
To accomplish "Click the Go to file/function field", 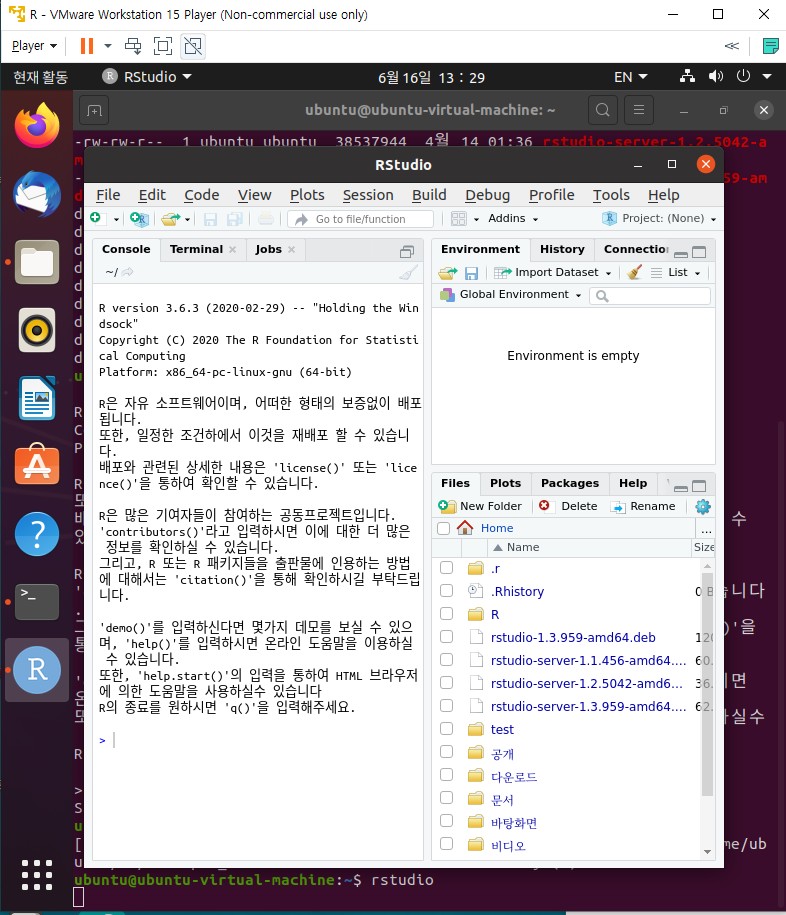I will [361, 219].
